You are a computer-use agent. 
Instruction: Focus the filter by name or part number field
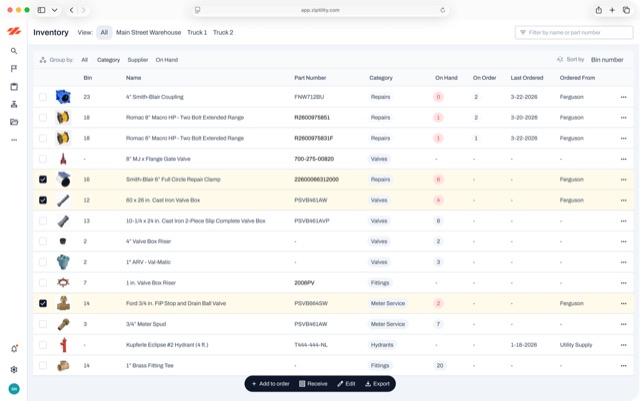pos(574,33)
